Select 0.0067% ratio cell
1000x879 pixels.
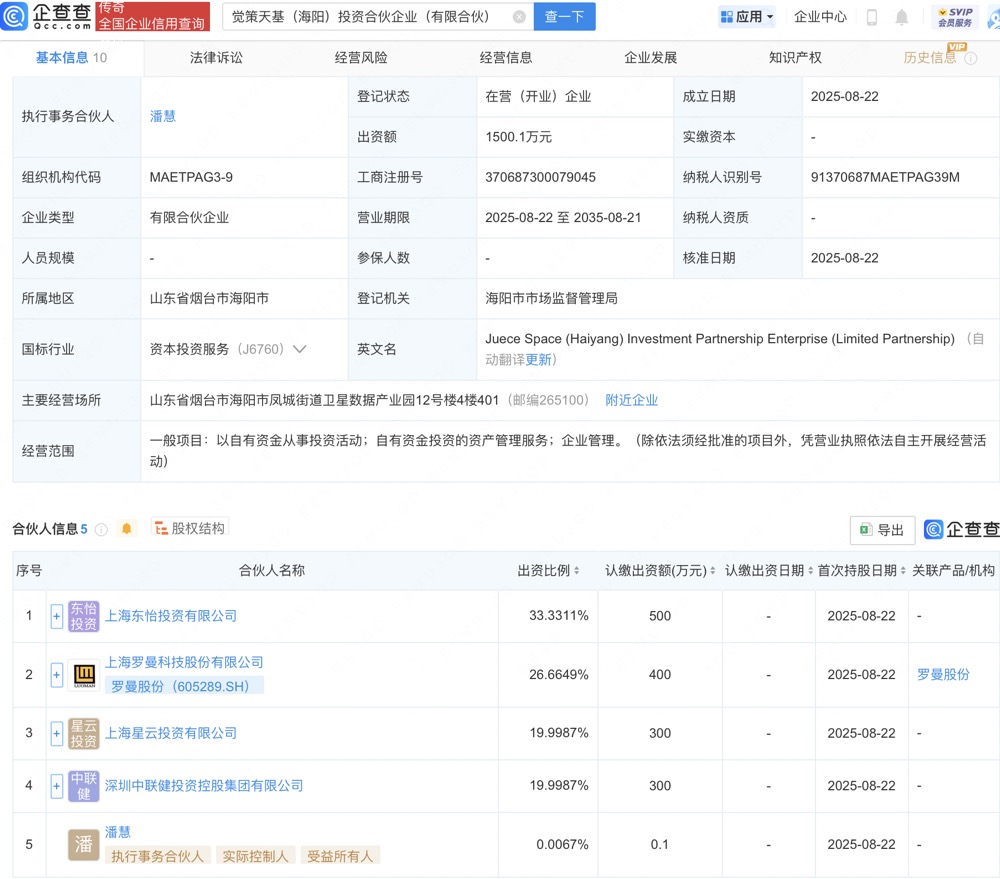point(562,845)
